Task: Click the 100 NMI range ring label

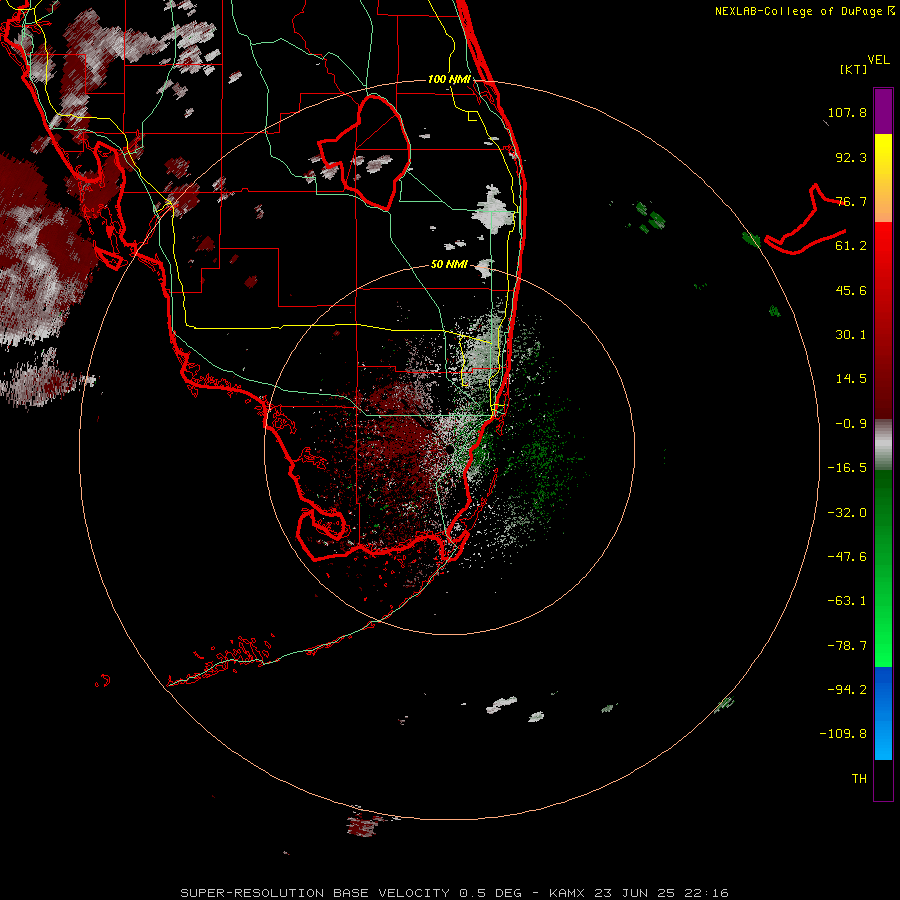Action: point(449,79)
